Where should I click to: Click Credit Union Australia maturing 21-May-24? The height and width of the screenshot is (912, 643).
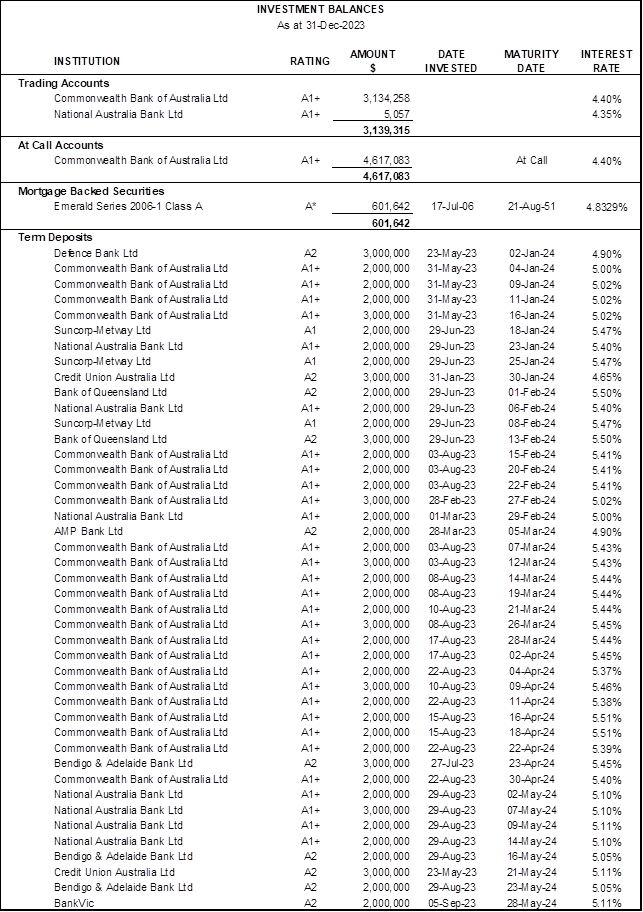point(114,872)
